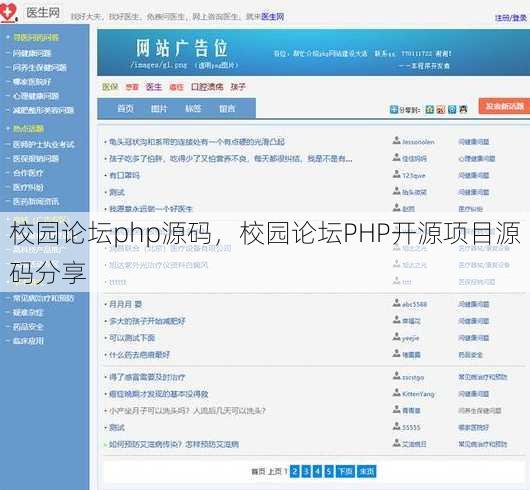Open the post 如何预防艾滋病传染
The height and width of the screenshot is (490, 530).
174,444
